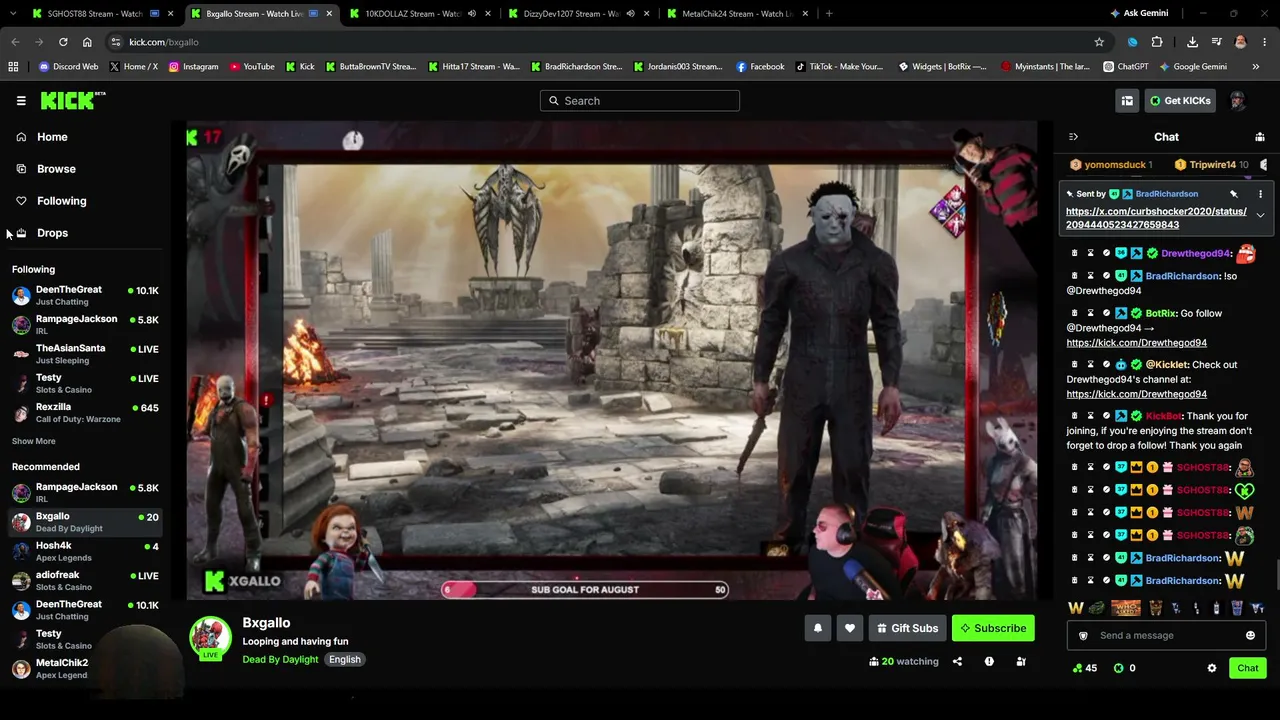View site information for kick.com
1280x720 pixels.
click(116, 42)
